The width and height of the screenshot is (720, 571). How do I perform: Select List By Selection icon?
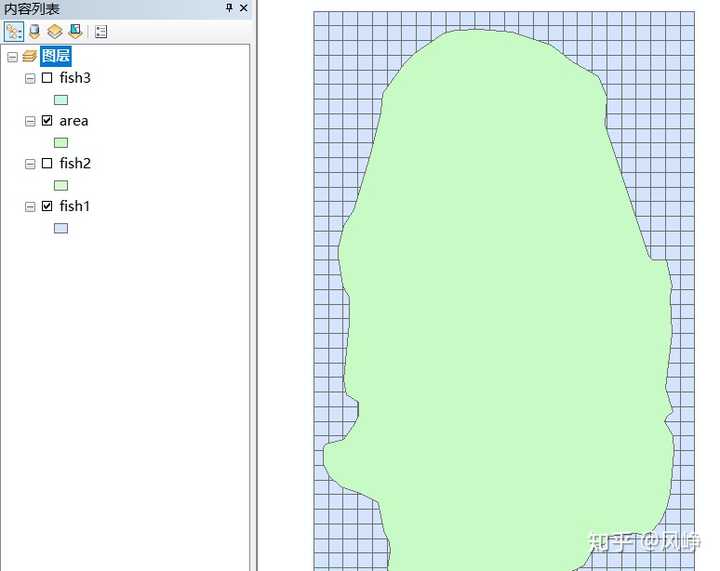pos(75,32)
